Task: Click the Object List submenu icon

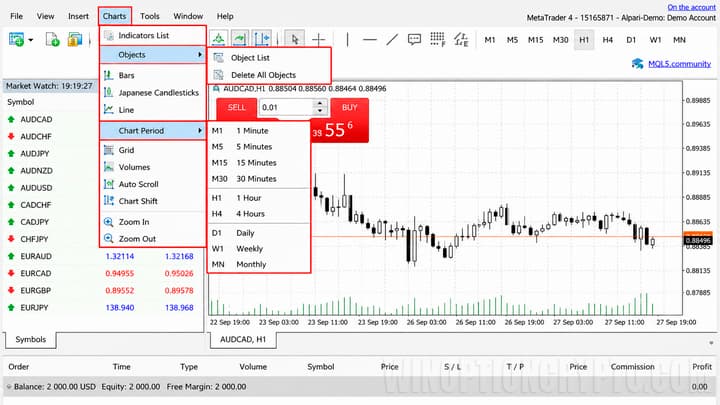Action: coord(219,58)
